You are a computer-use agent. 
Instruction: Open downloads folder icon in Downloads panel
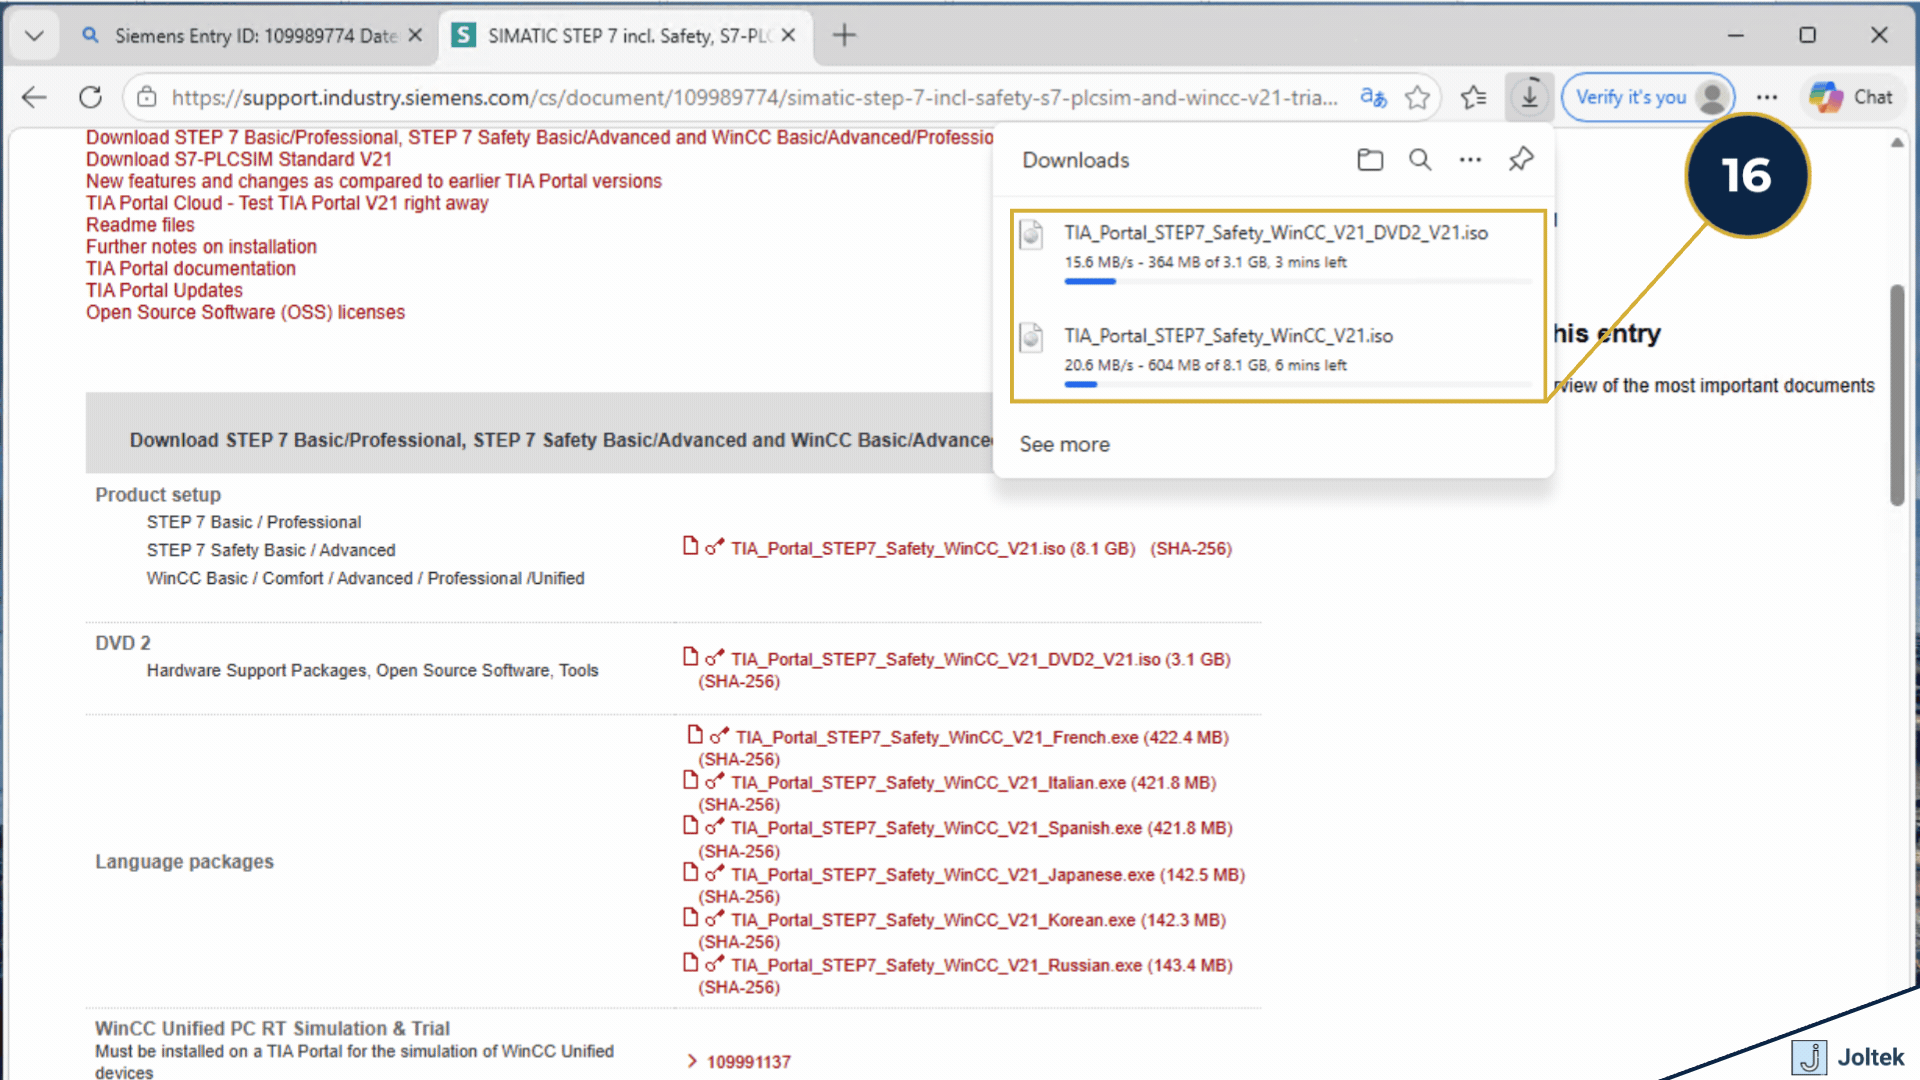point(1370,160)
